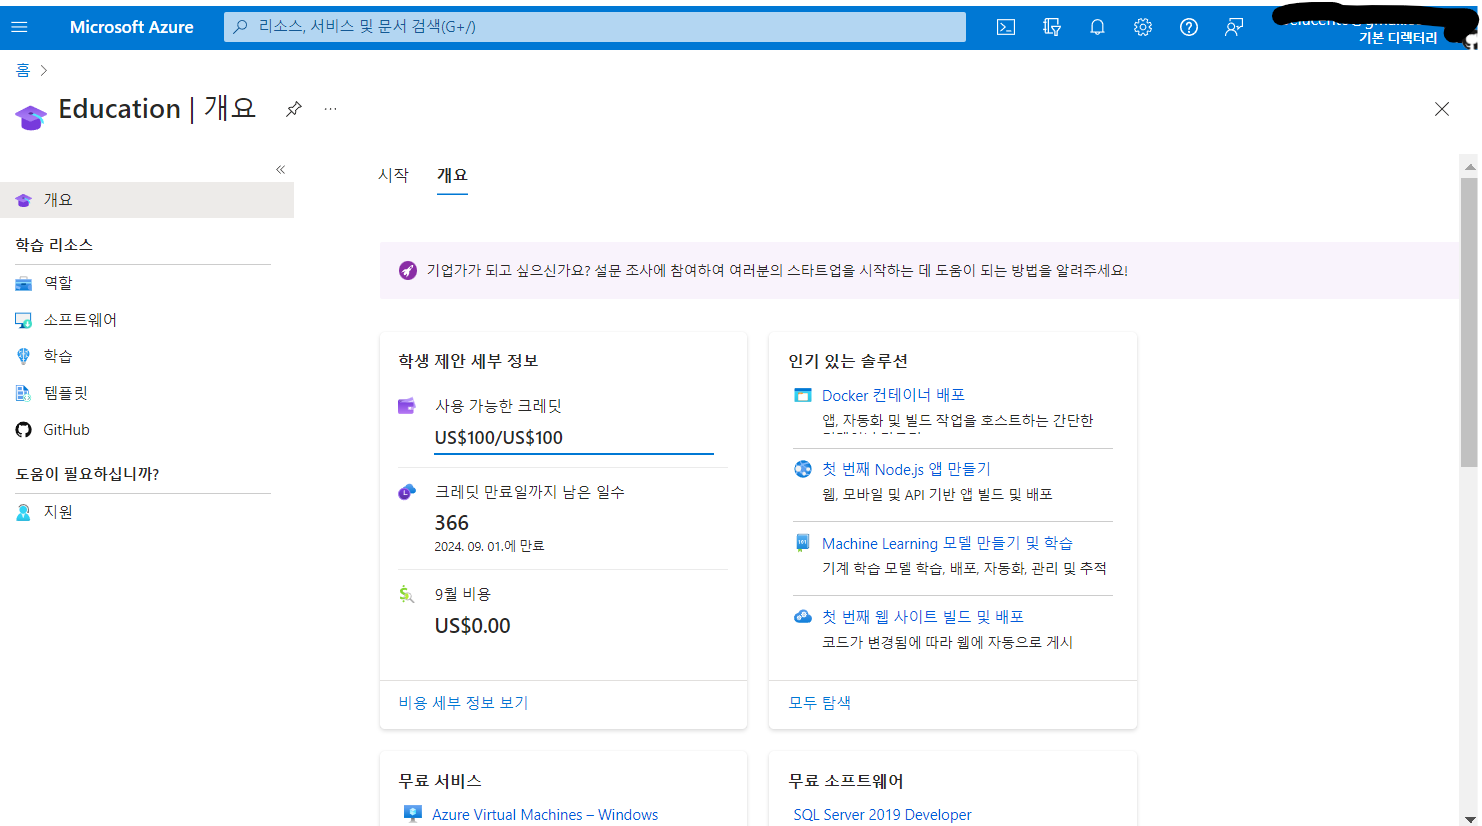
Task: Click the Machine Learning icon
Action: 803,543
